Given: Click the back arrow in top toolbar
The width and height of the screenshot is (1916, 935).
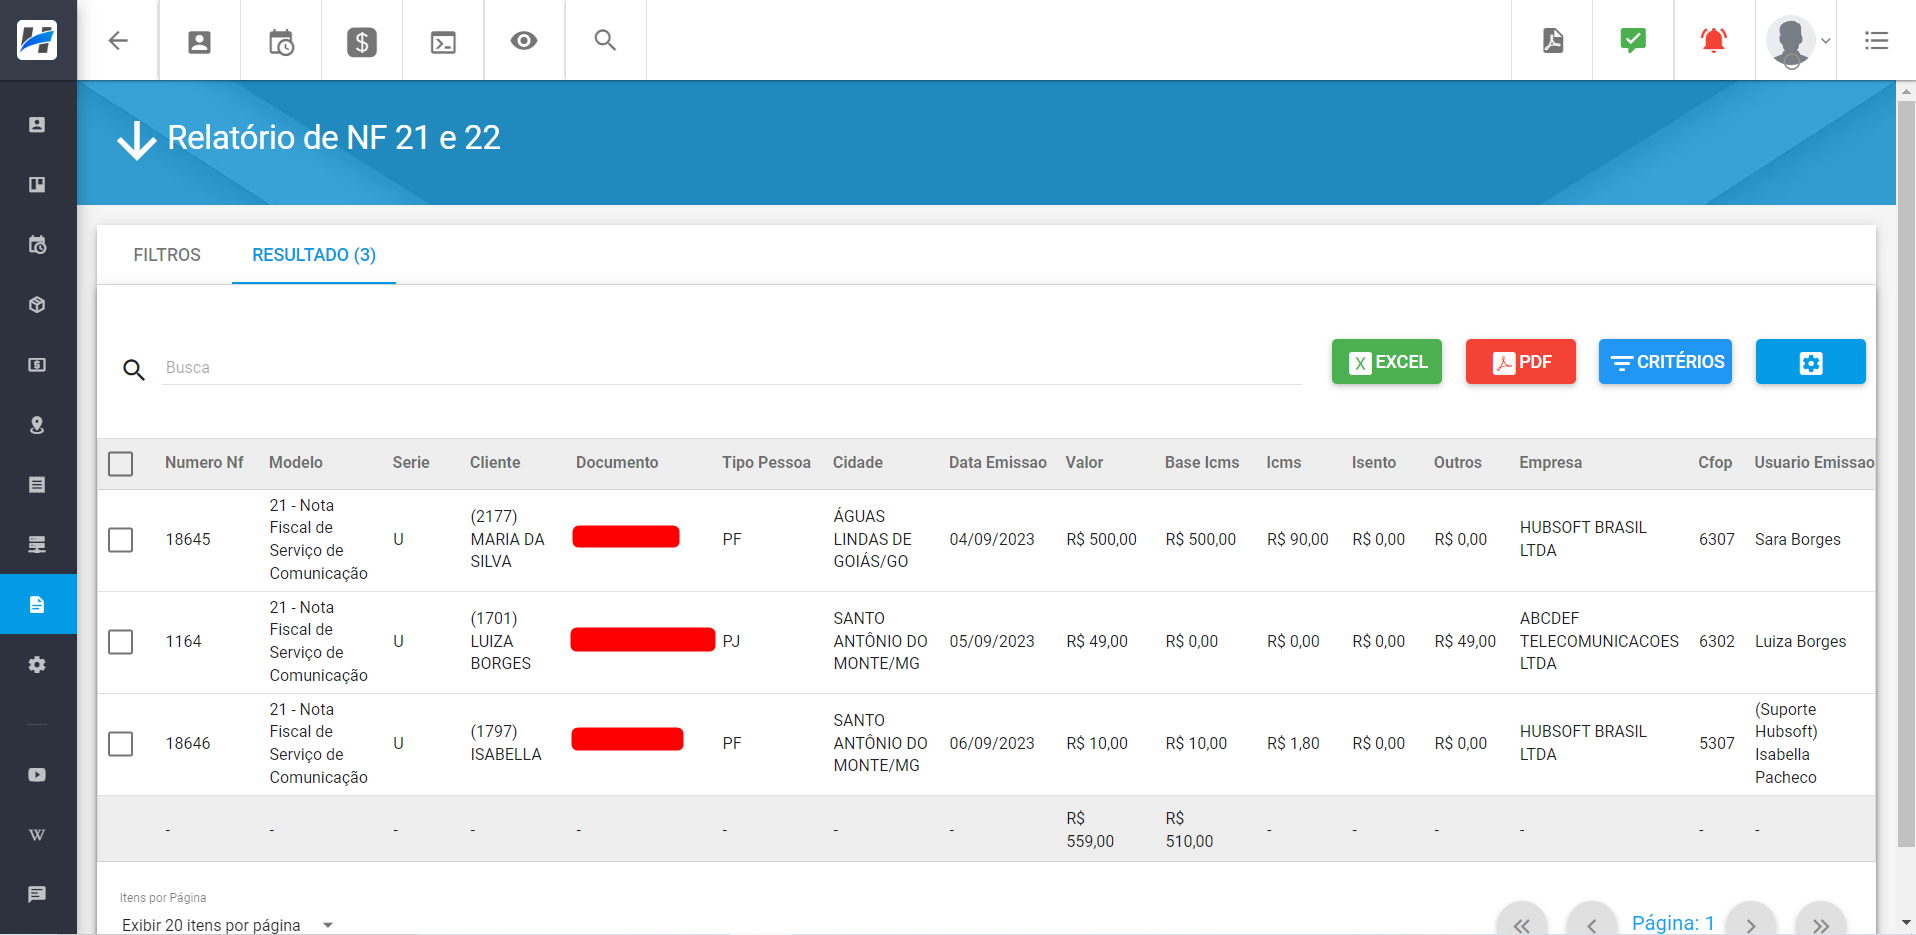Looking at the screenshot, I should tap(118, 41).
